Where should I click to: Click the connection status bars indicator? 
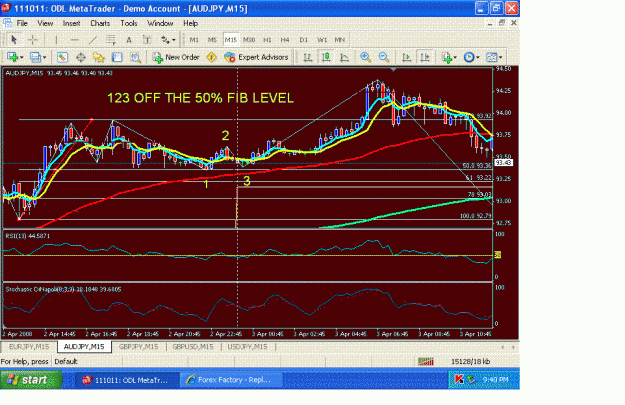(x=426, y=362)
